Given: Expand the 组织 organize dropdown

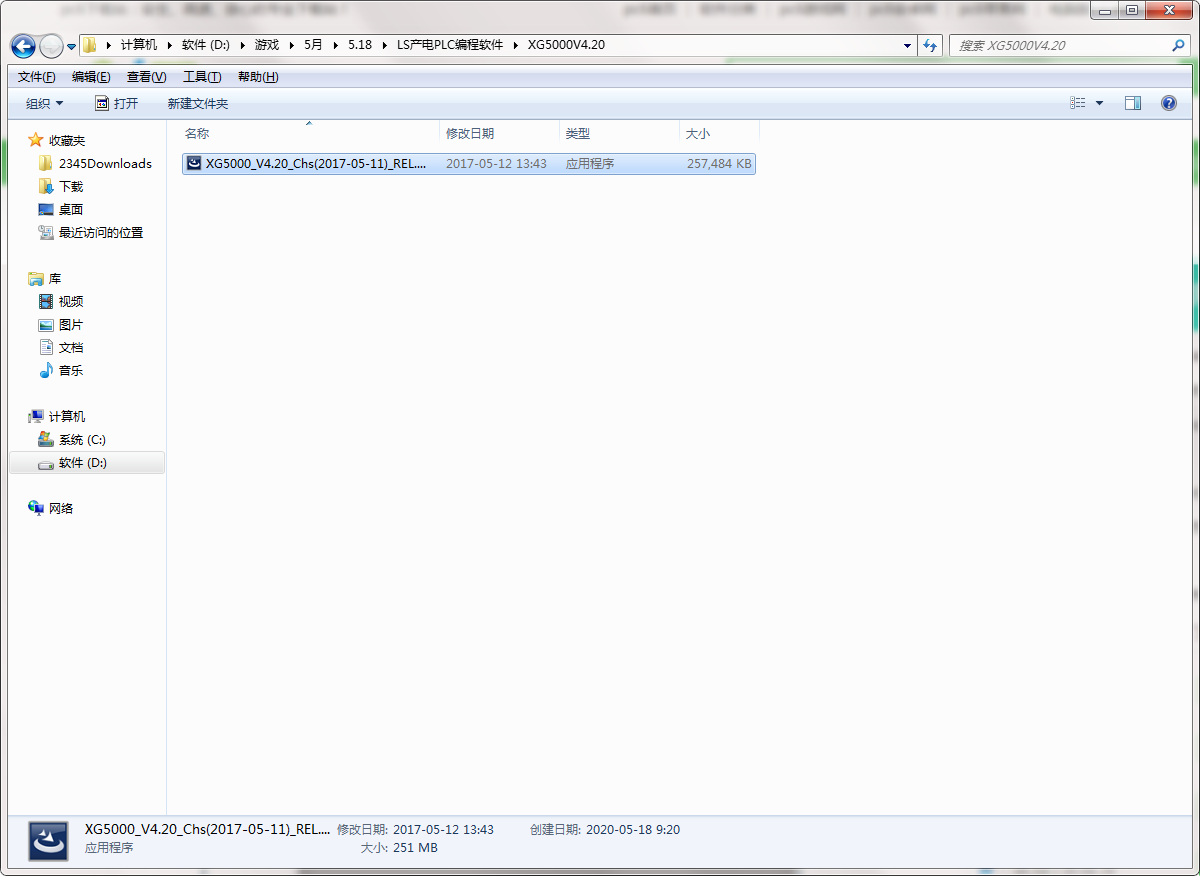Looking at the screenshot, I should tap(44, 104).
